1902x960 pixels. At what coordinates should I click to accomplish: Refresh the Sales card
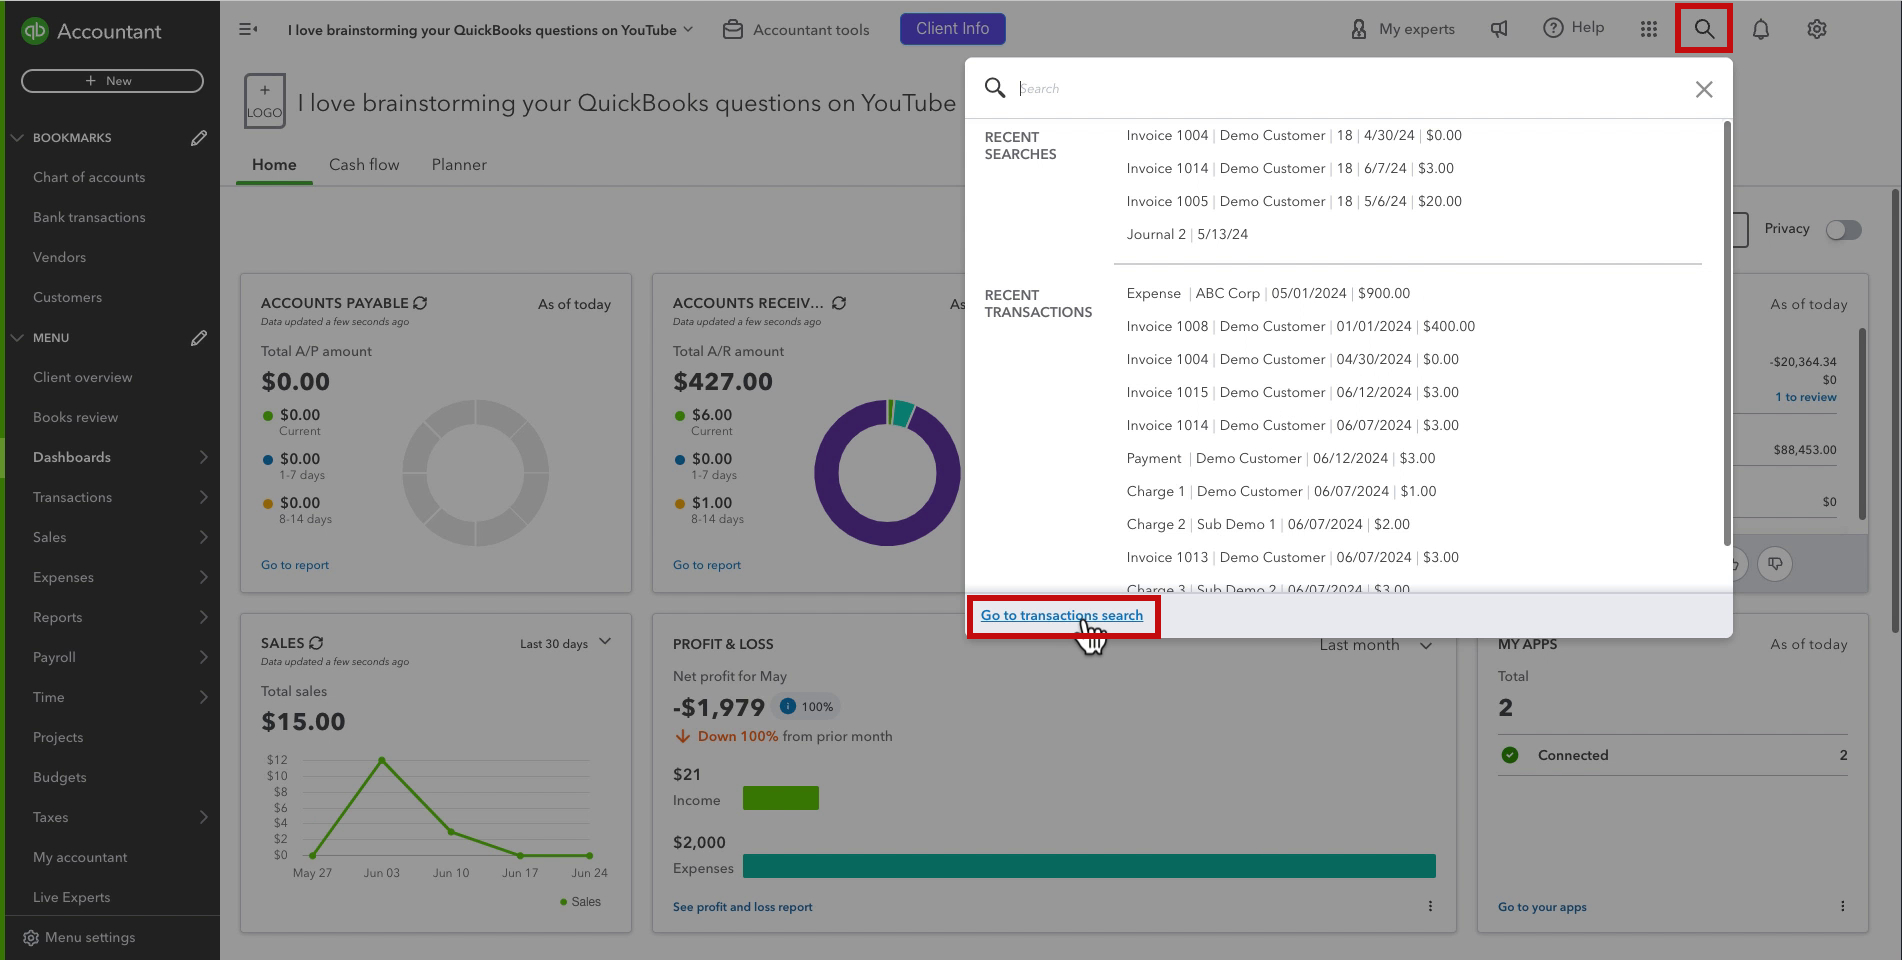pos(316,643)
